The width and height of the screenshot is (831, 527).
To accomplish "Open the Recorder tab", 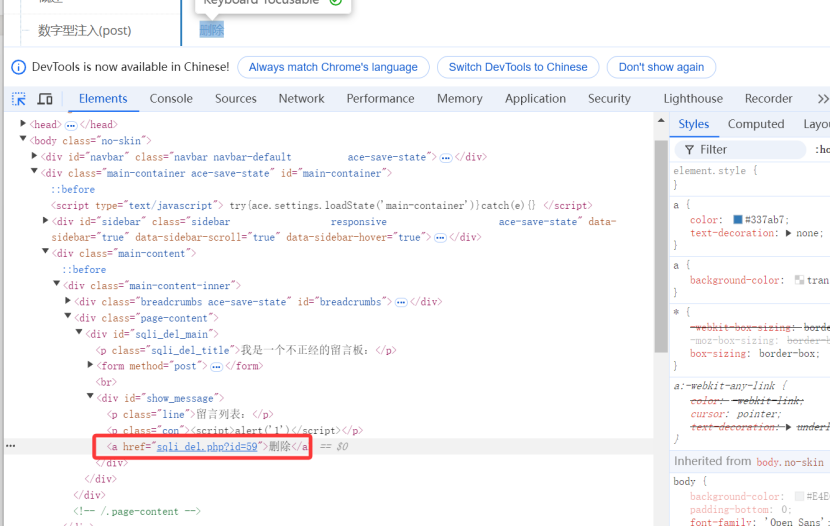I will [768, 99].
